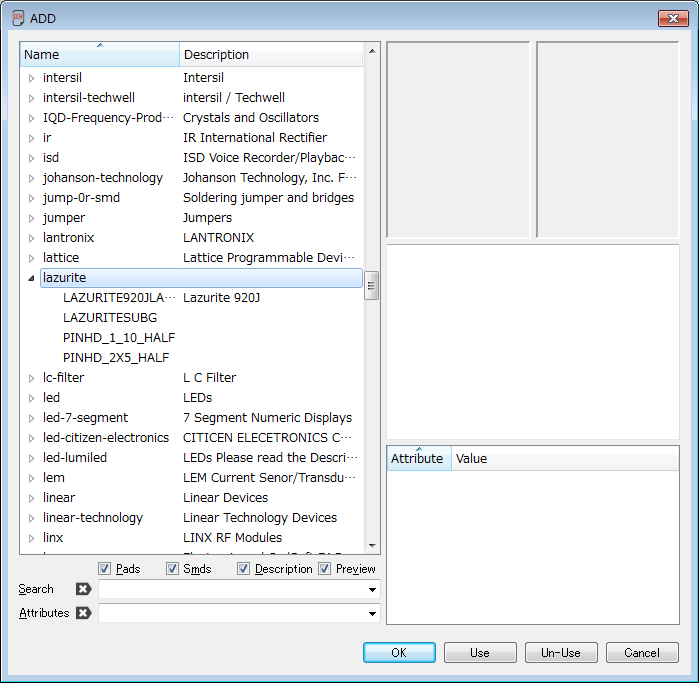Disable the Description checkbox

pos(244,569)
